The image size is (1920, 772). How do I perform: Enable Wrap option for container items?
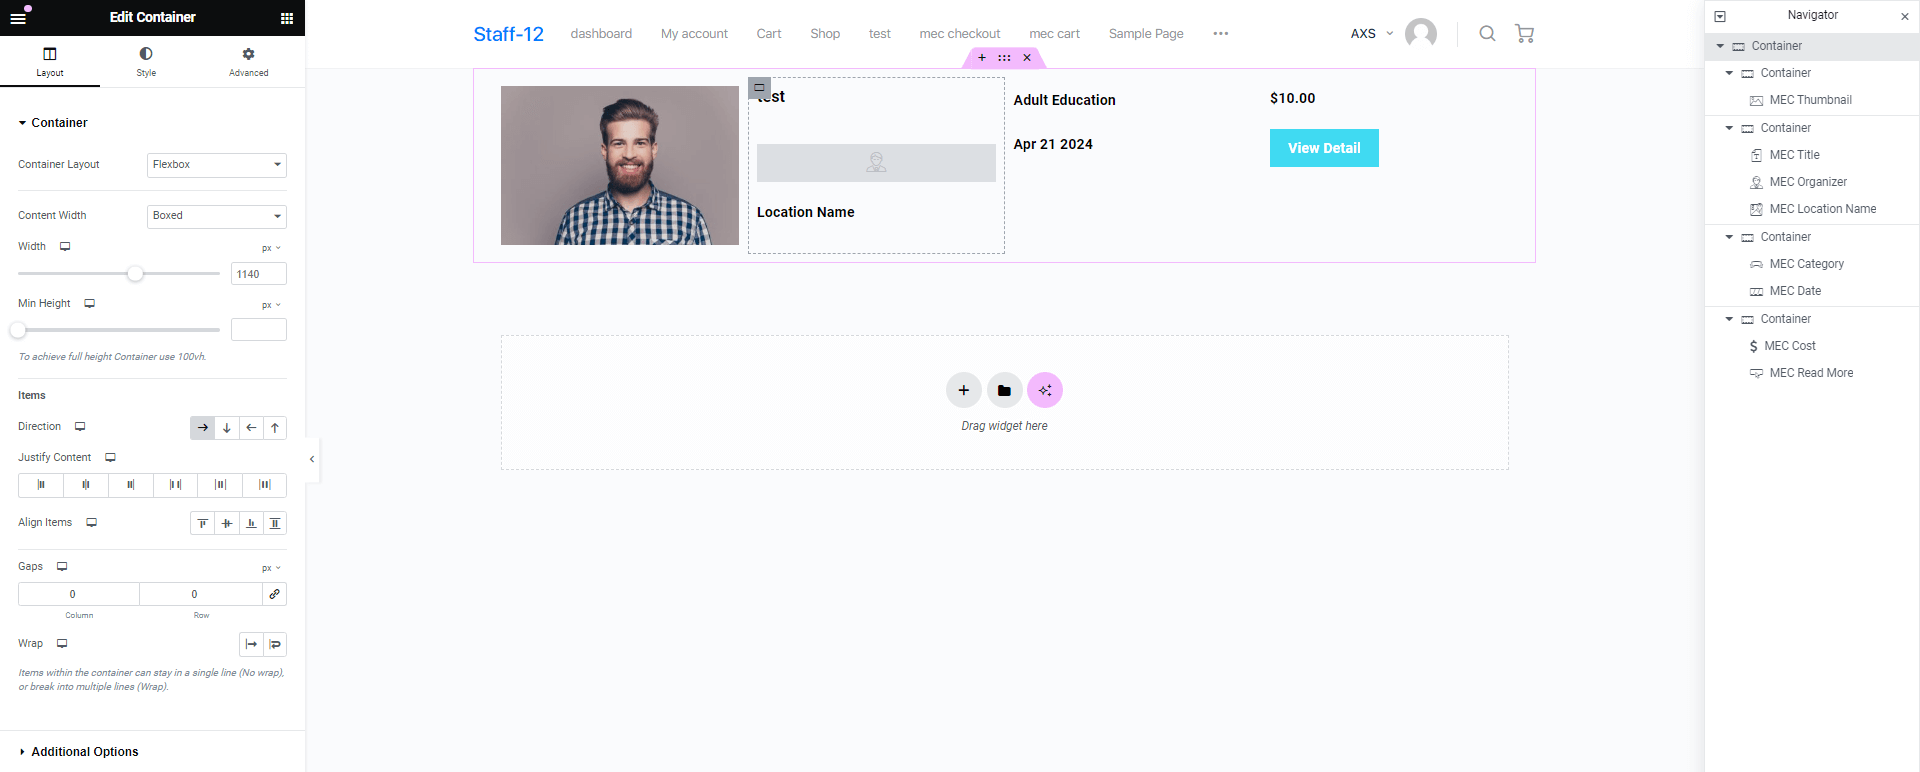pos(275,644)
